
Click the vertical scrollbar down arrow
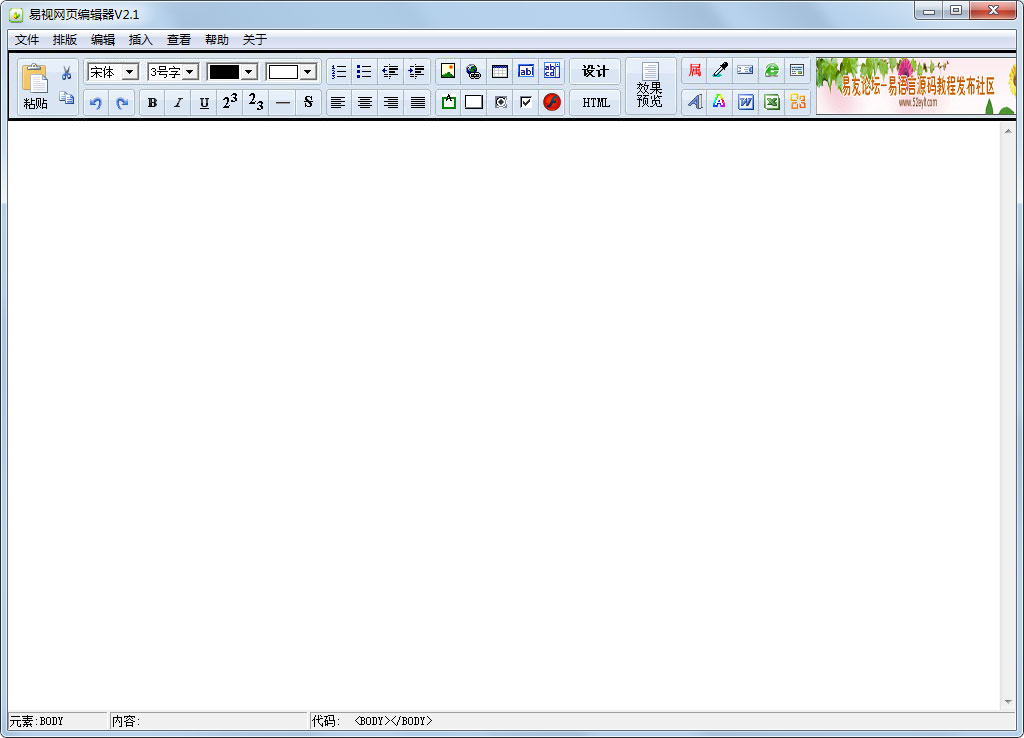pos(1008,702)
